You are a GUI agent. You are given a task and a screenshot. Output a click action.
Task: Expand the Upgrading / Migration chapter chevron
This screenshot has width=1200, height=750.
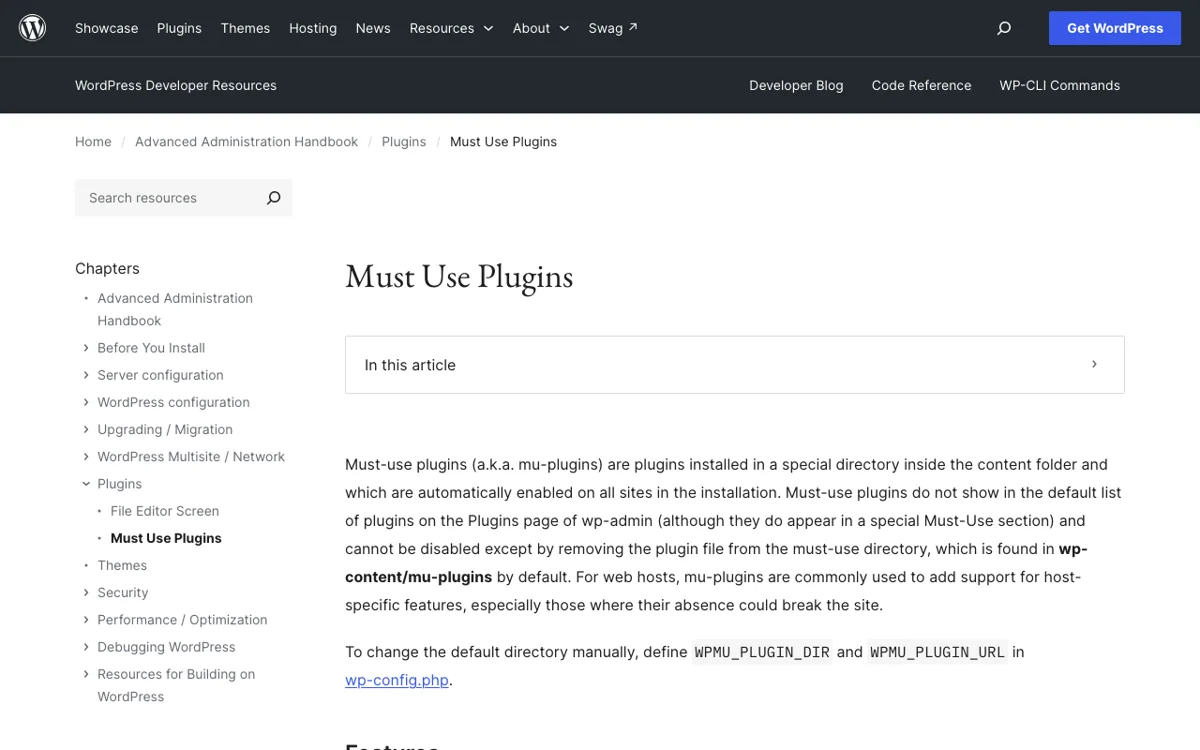pyautogui.click(x=86, y=429)
